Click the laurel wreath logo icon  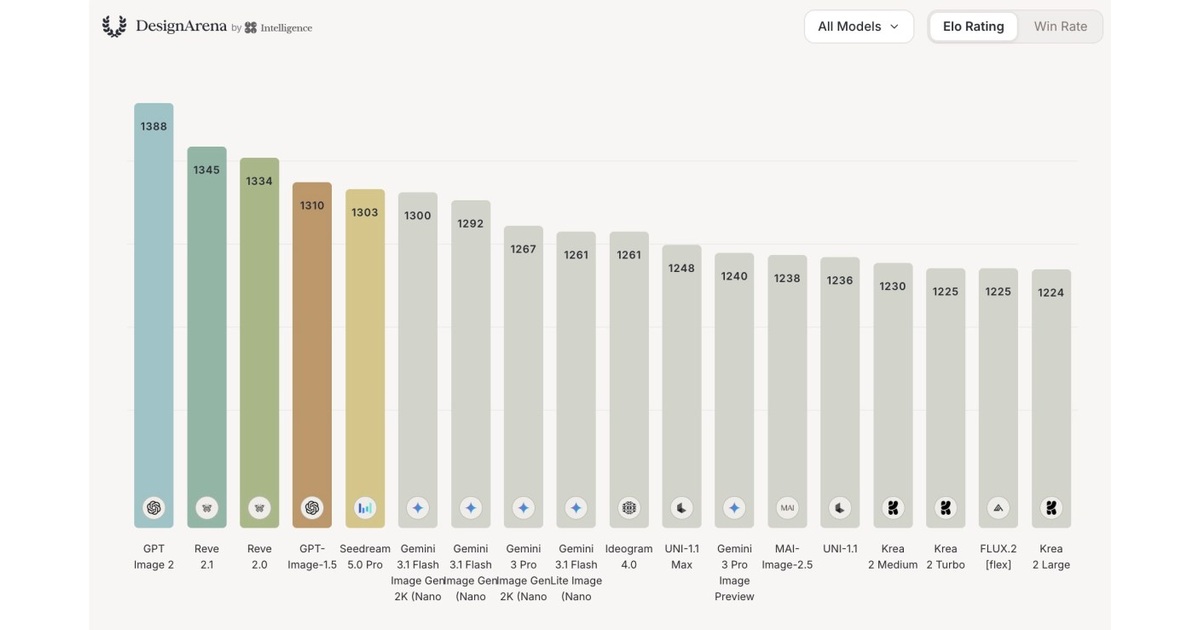114,26
